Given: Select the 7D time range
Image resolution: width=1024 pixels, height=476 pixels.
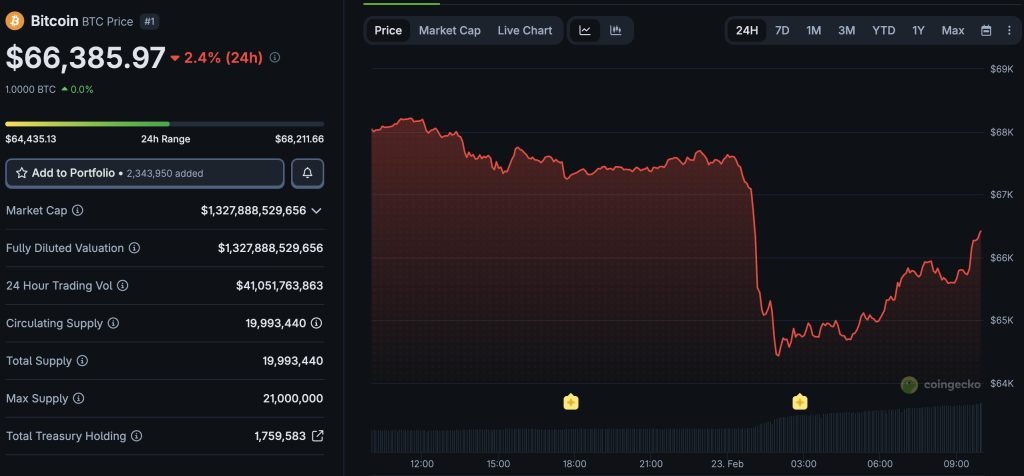Looking at the screenshot, I should (x=782, y=31).
